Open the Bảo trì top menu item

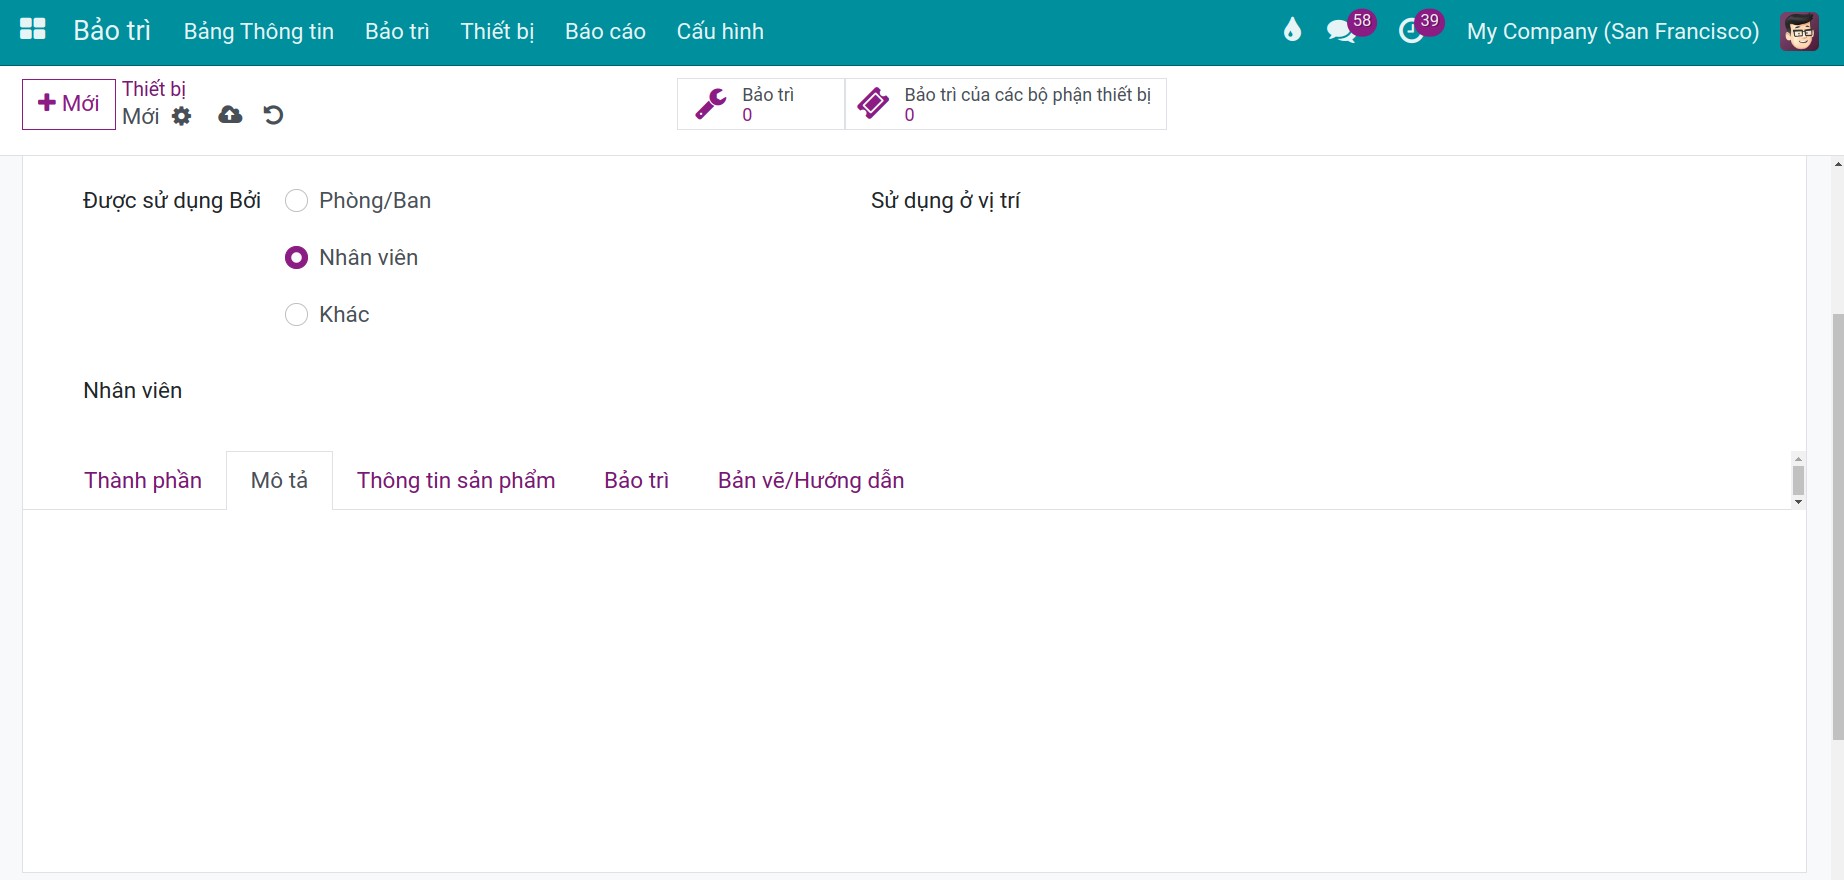[397, 31]
